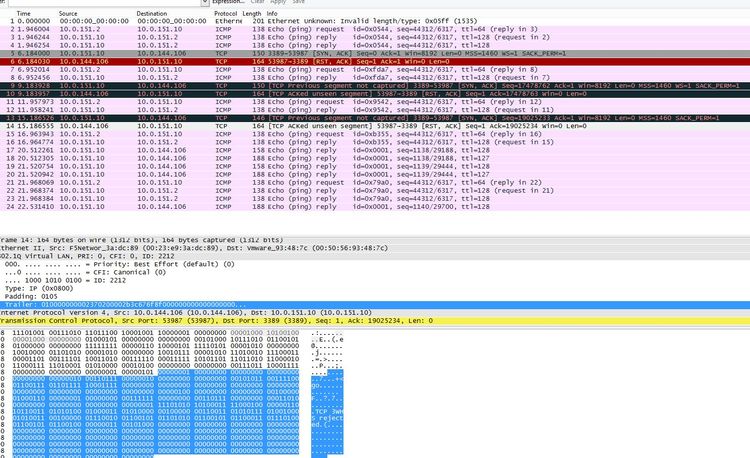Select packet 15 ping request id=0xb355
Screen dimensions: 750x458
pos(375,134)
